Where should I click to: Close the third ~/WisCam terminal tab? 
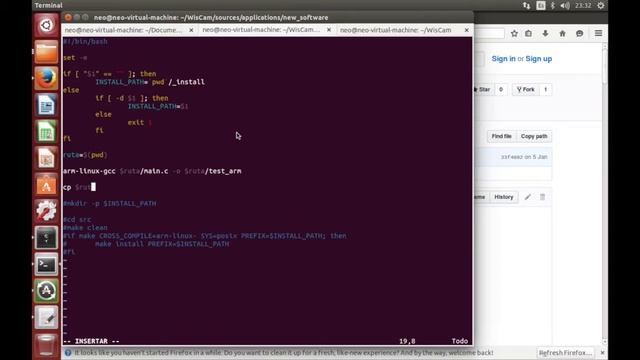pyautogui.click(x=467, y=30)
